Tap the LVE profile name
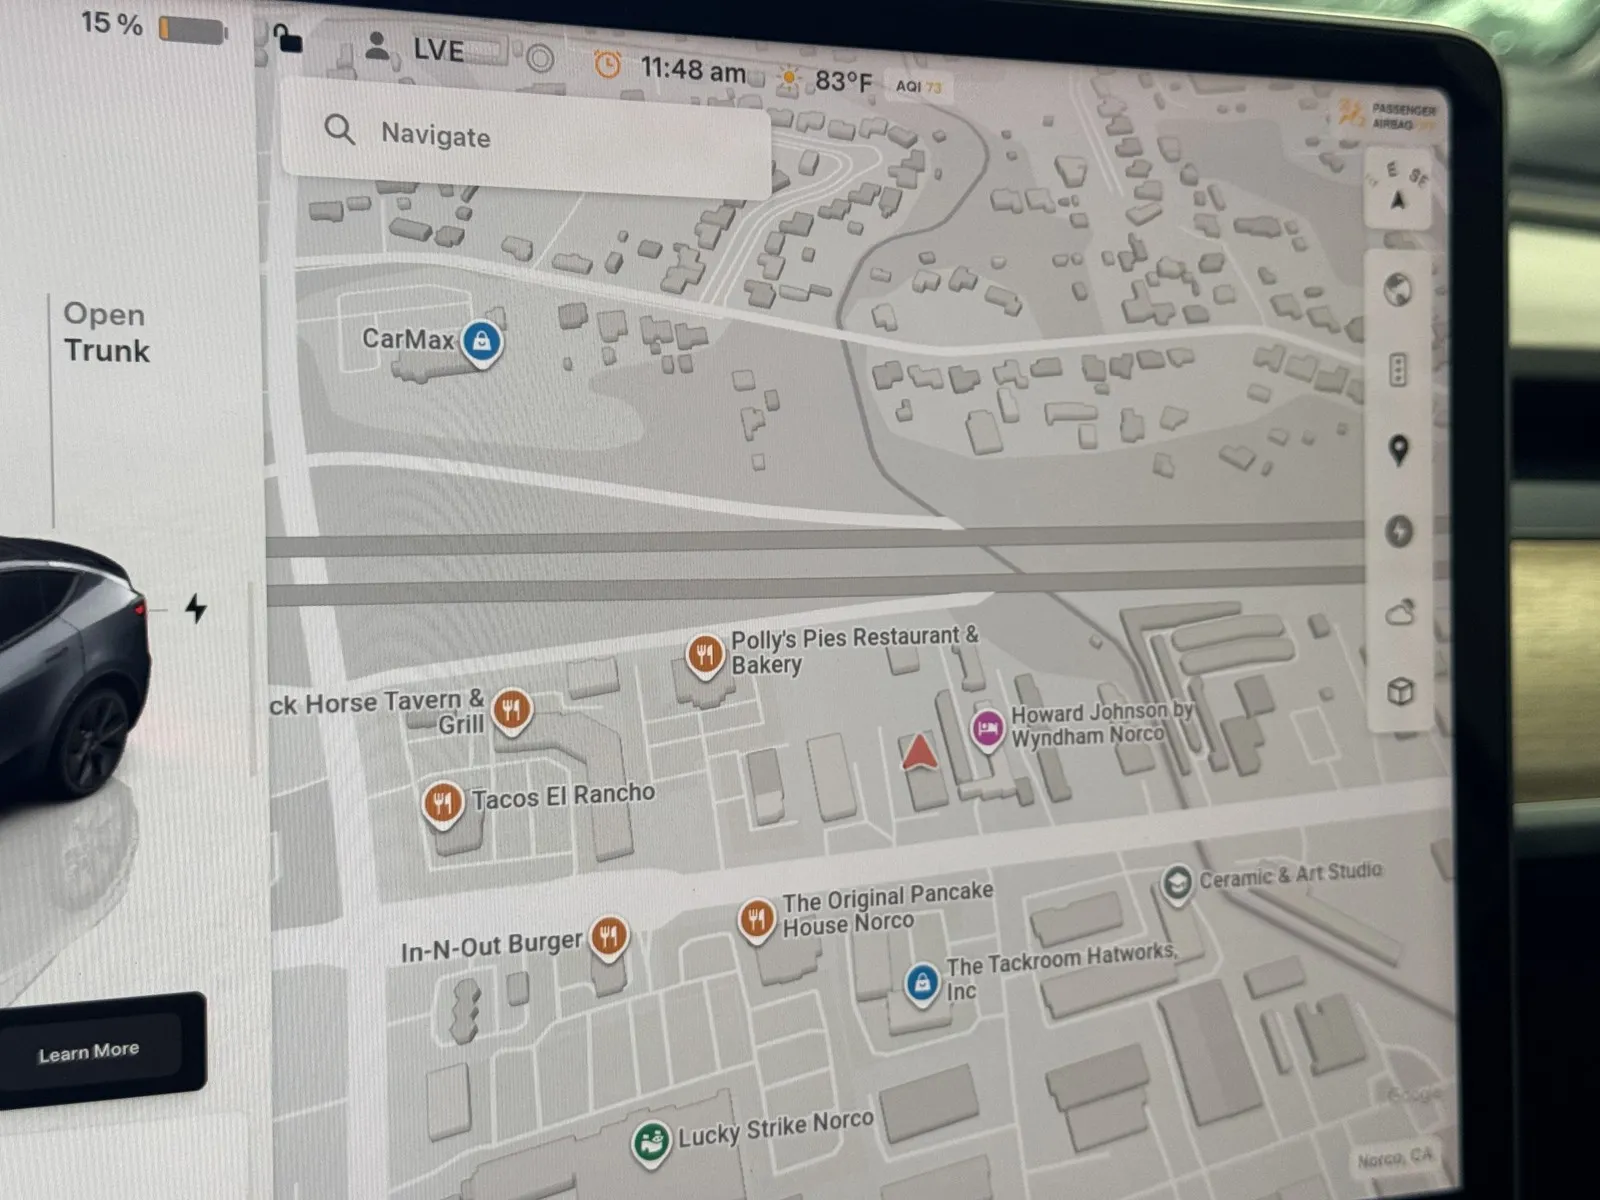Viewport: 1600px width, 1200px height. (439, 50)
